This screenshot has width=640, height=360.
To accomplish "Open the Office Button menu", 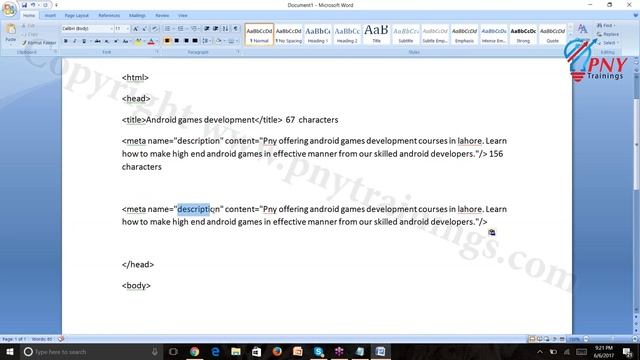I will coord(9,9).
